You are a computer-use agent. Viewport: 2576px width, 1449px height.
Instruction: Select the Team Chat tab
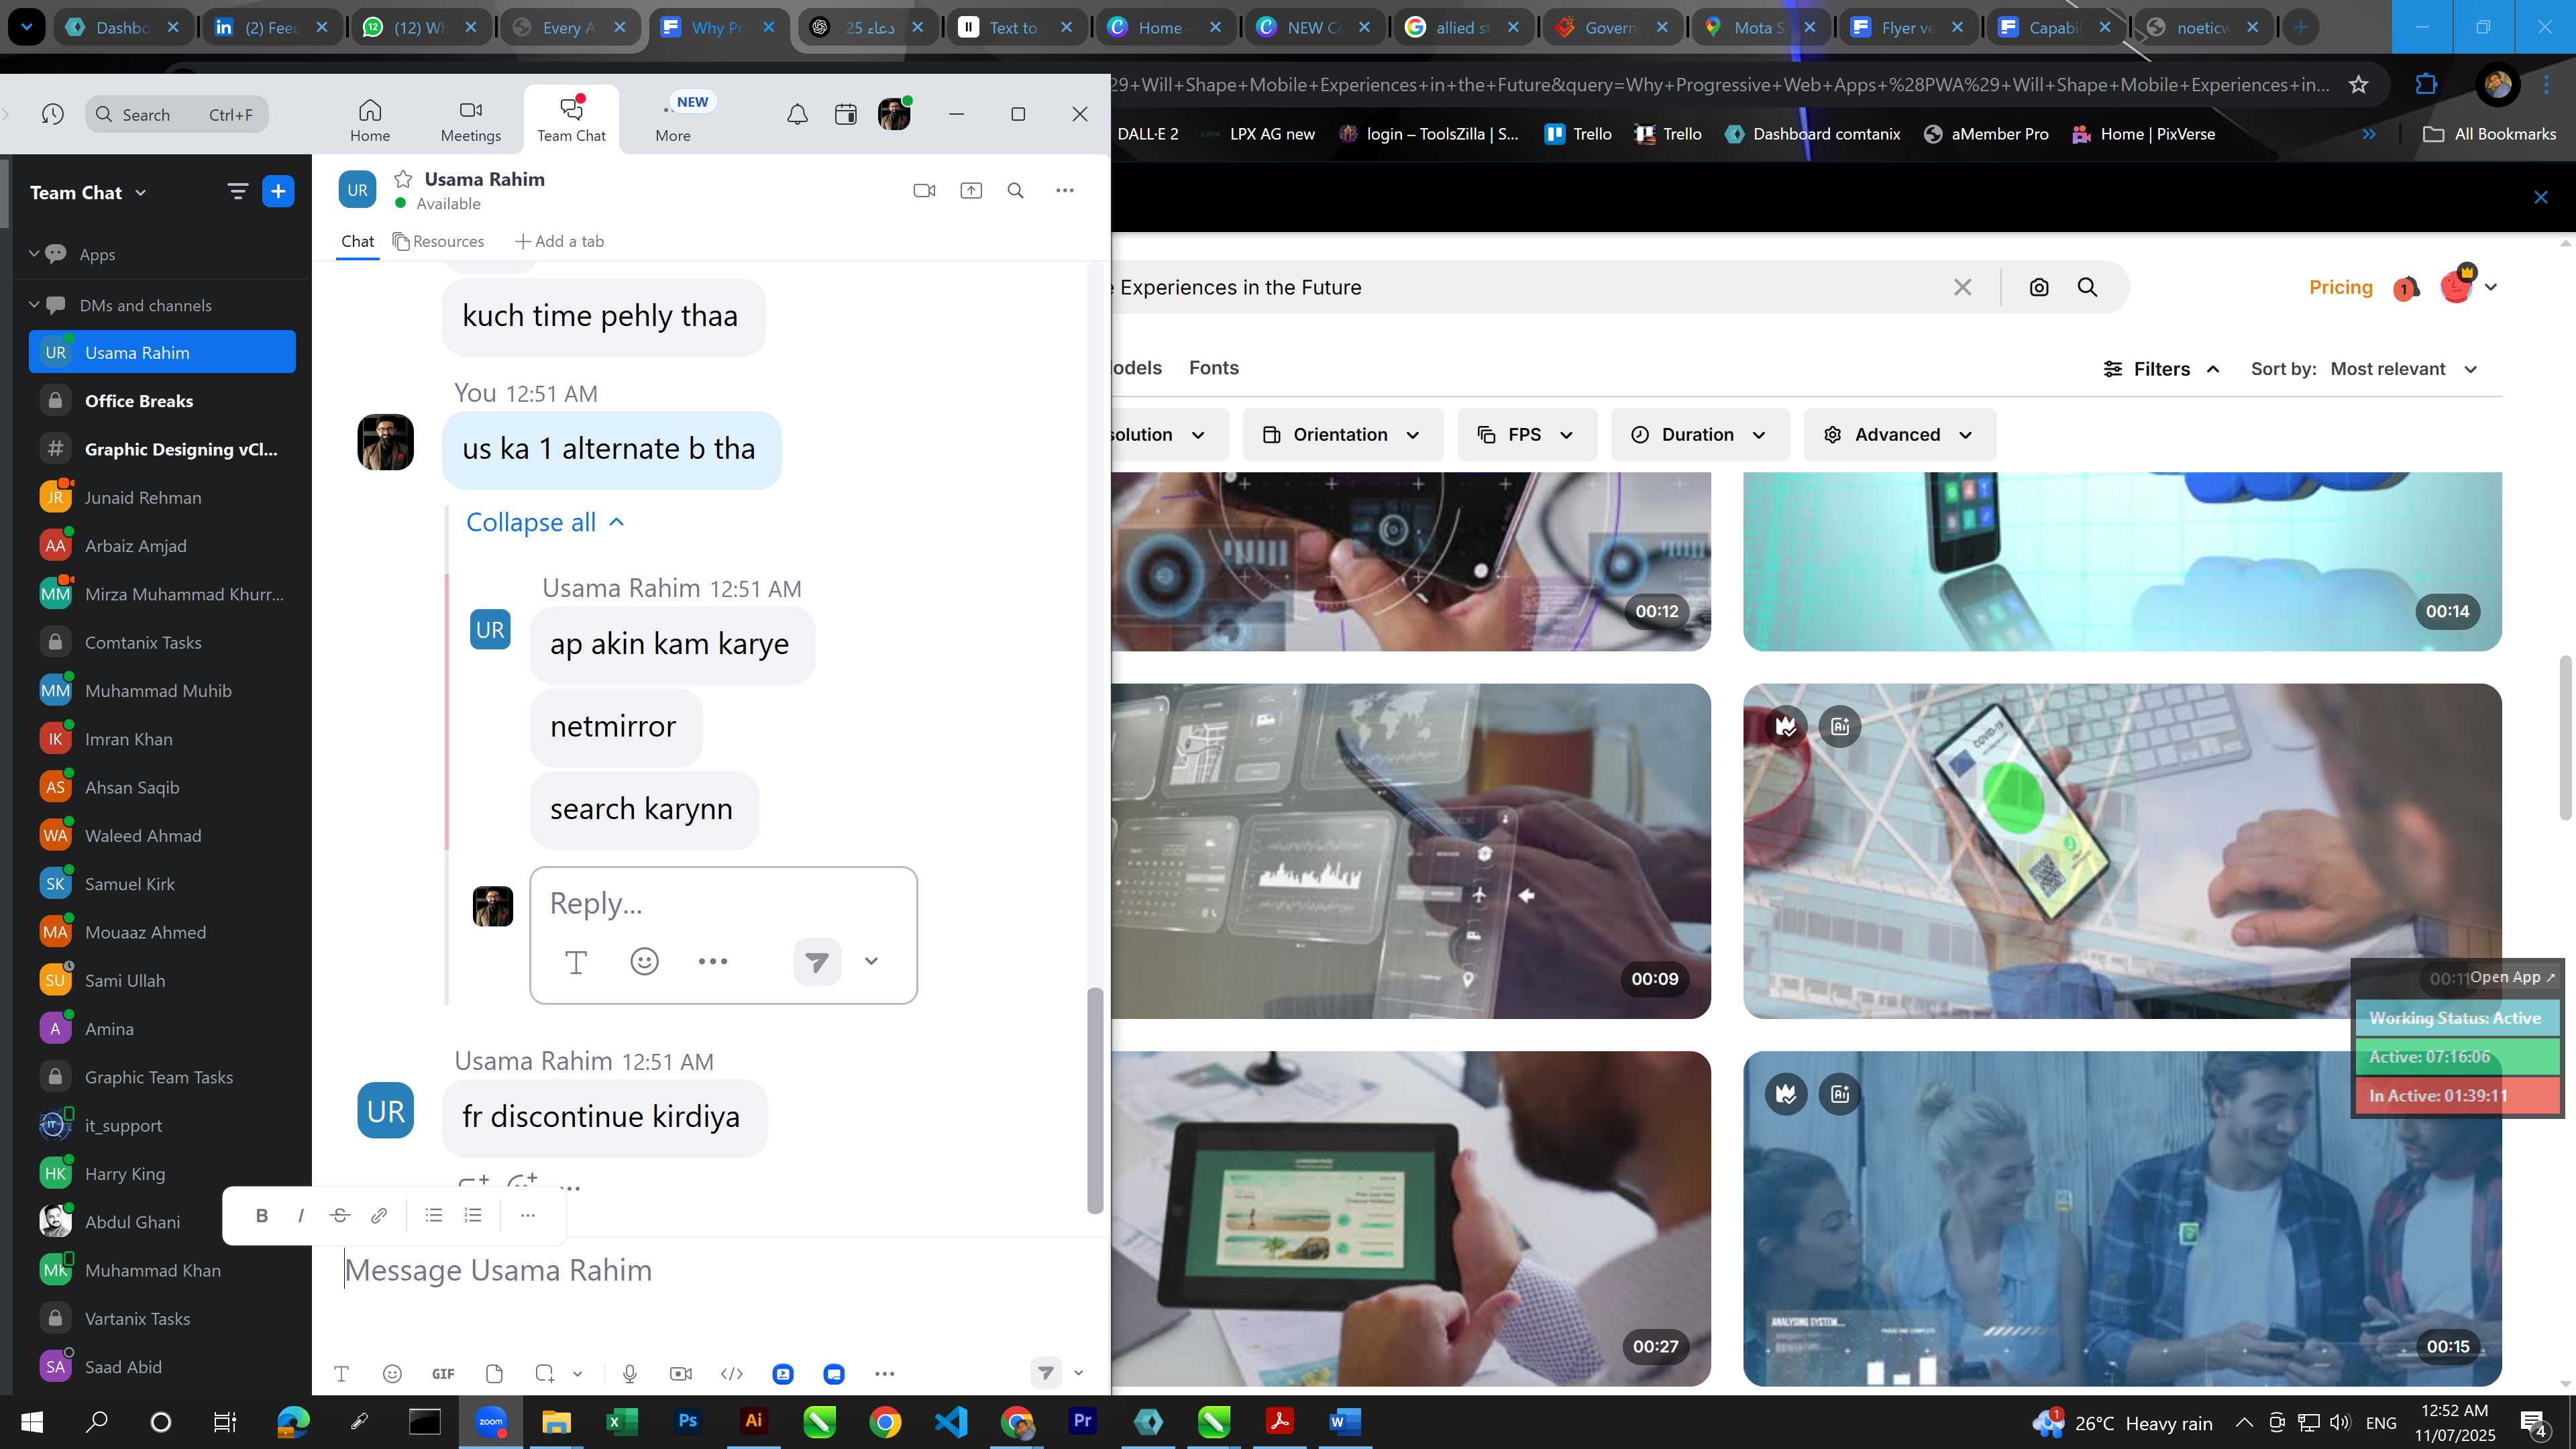[x=571, y=120]
